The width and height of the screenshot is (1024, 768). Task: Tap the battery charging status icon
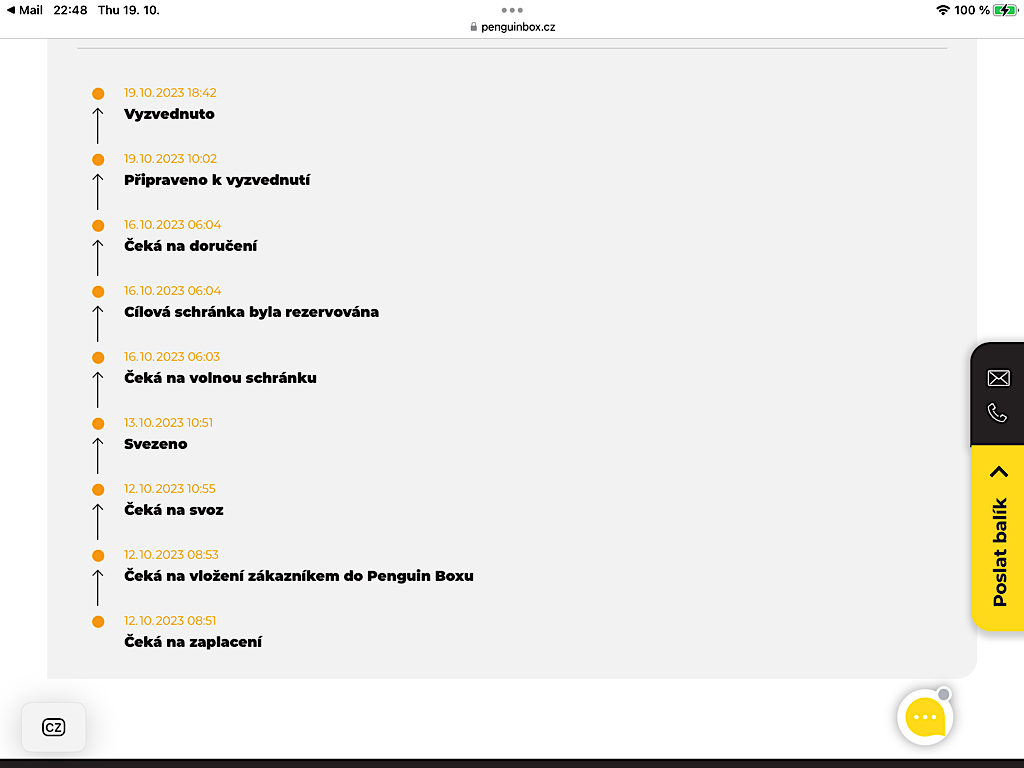[1005, 10]
